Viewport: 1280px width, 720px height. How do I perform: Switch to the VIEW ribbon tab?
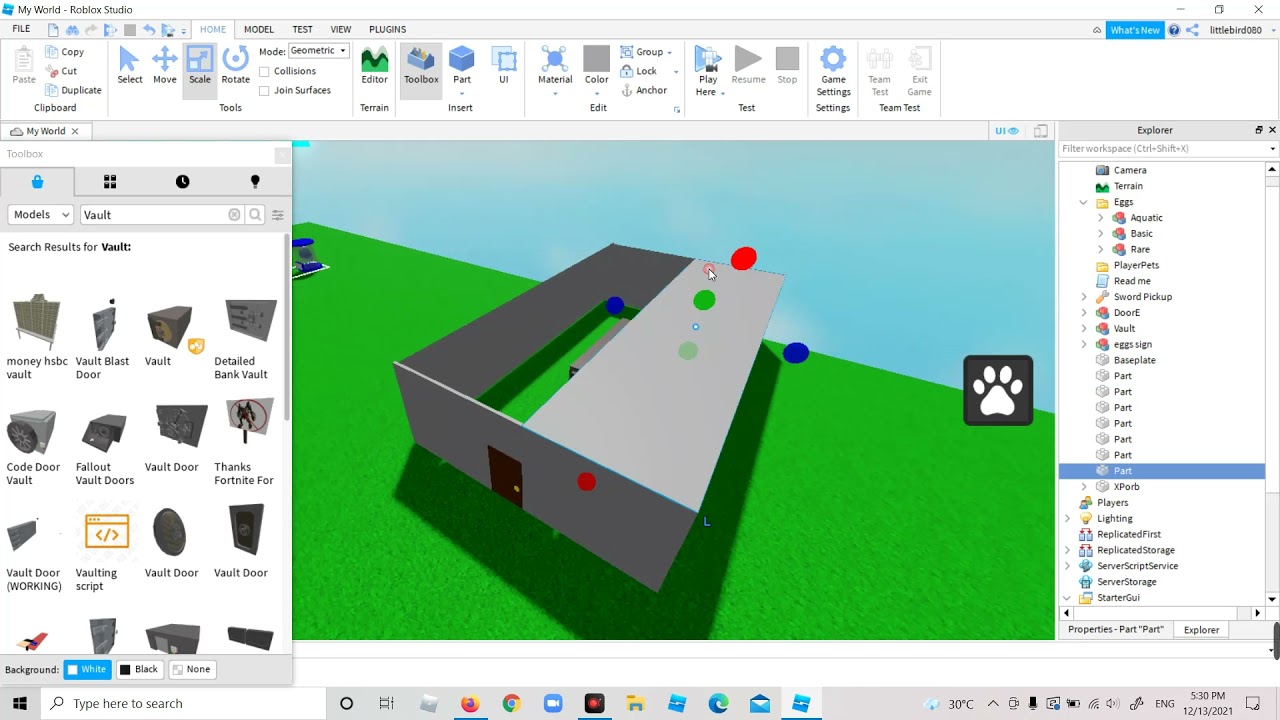pyautogui.click(x=341, y=29)
